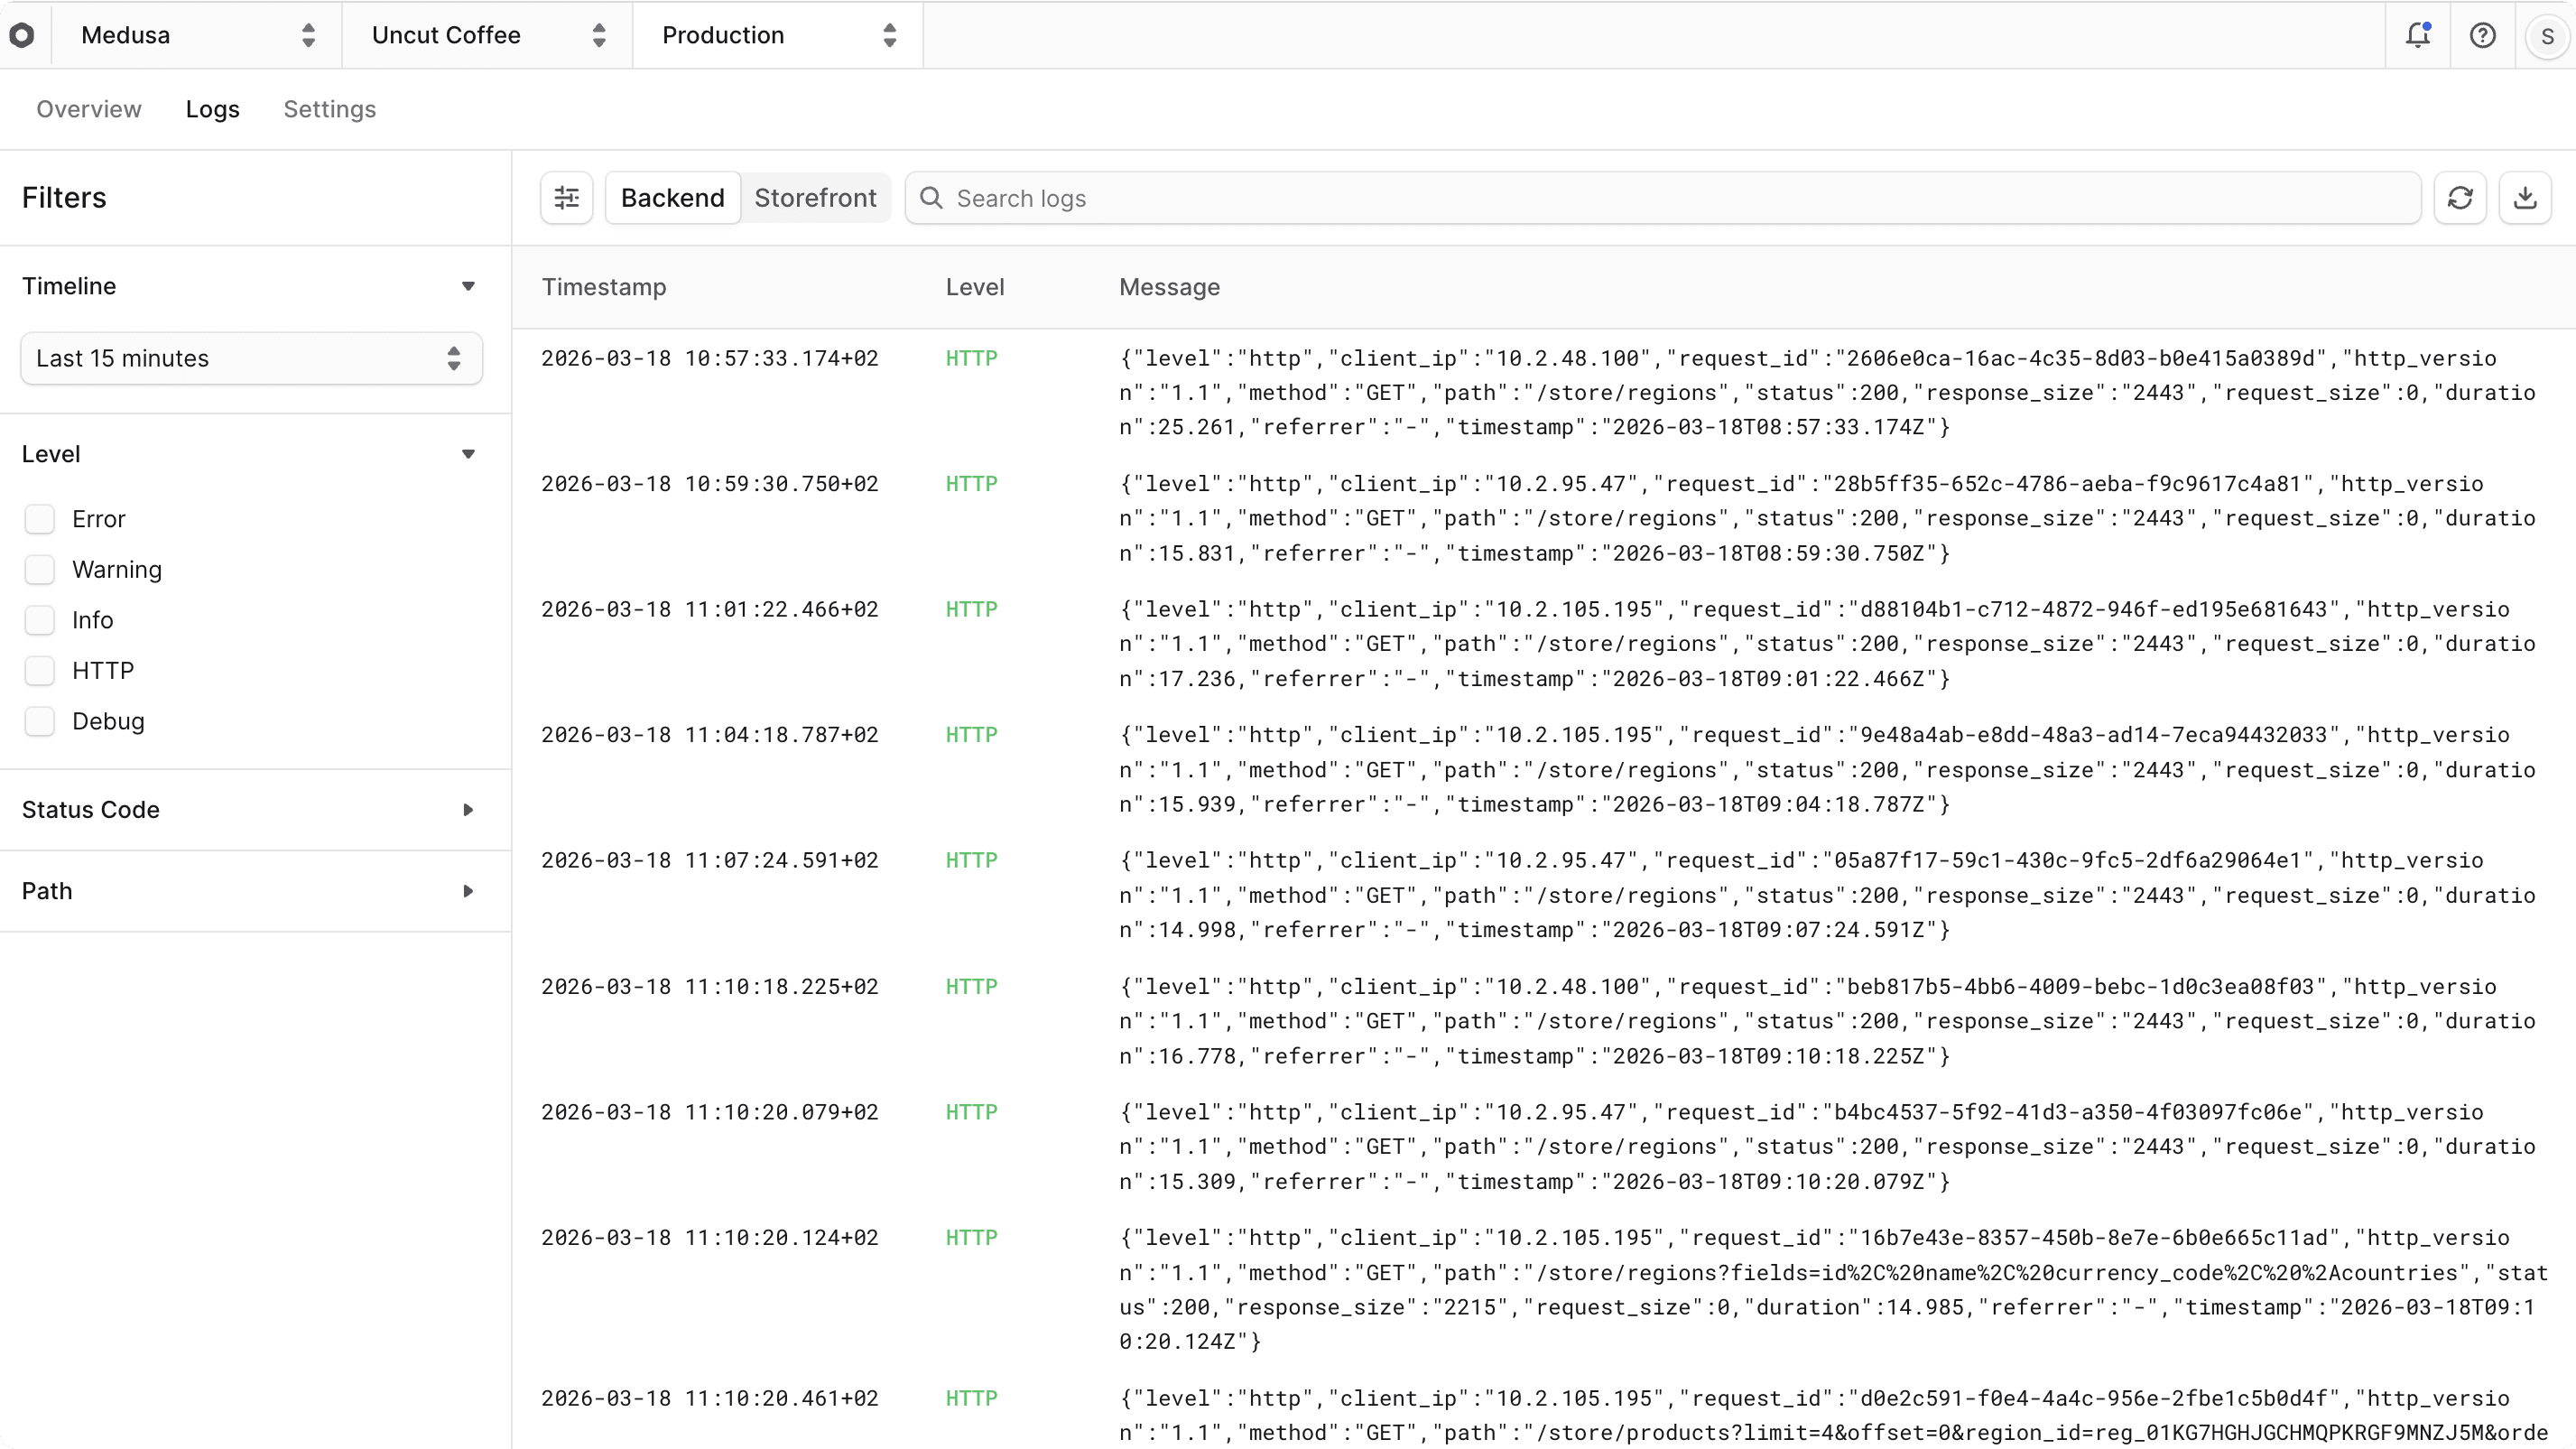The width and height of the screenshot is (2576, 1449).
Task: Open the notifications bell
Action: (x=2419, y=35)
